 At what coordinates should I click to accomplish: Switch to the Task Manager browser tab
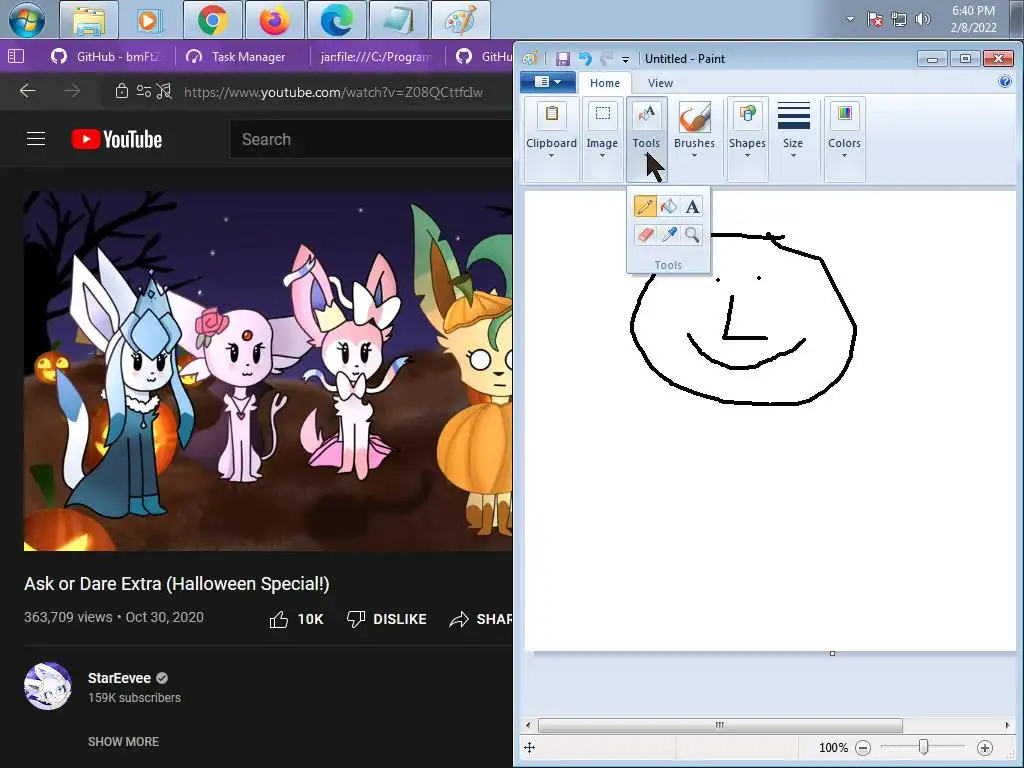[236, 57]
